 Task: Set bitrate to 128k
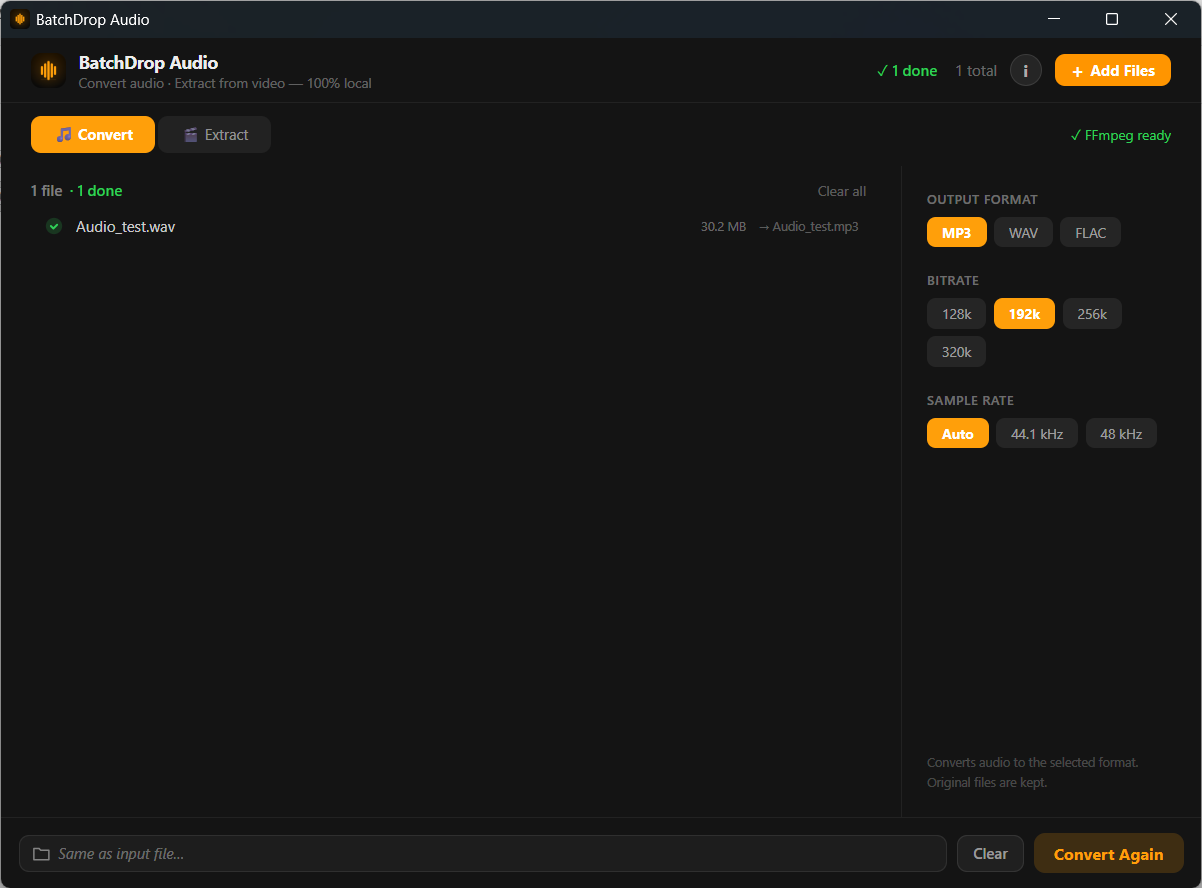(x=957, y=314)
